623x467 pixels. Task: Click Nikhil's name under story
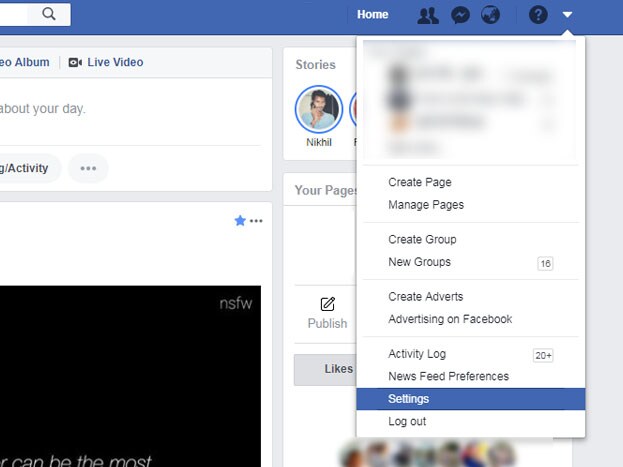pyautogui.click(x=319, y=142)
